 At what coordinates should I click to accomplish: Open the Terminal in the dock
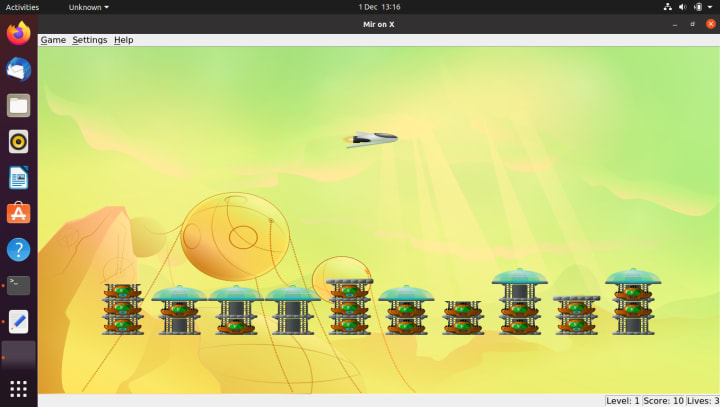[18, 285]
